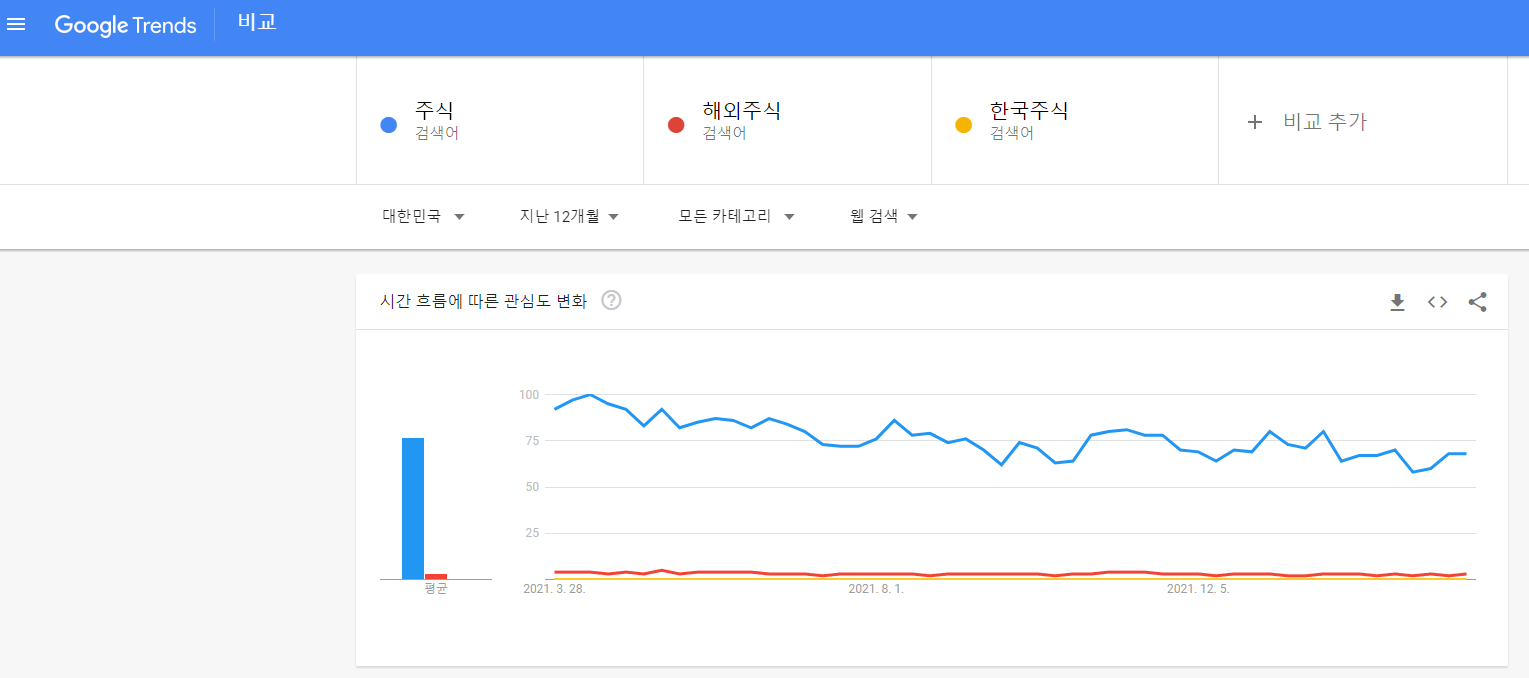Download the interest-over-time chart as CSV

click(x=1397, y=302)
